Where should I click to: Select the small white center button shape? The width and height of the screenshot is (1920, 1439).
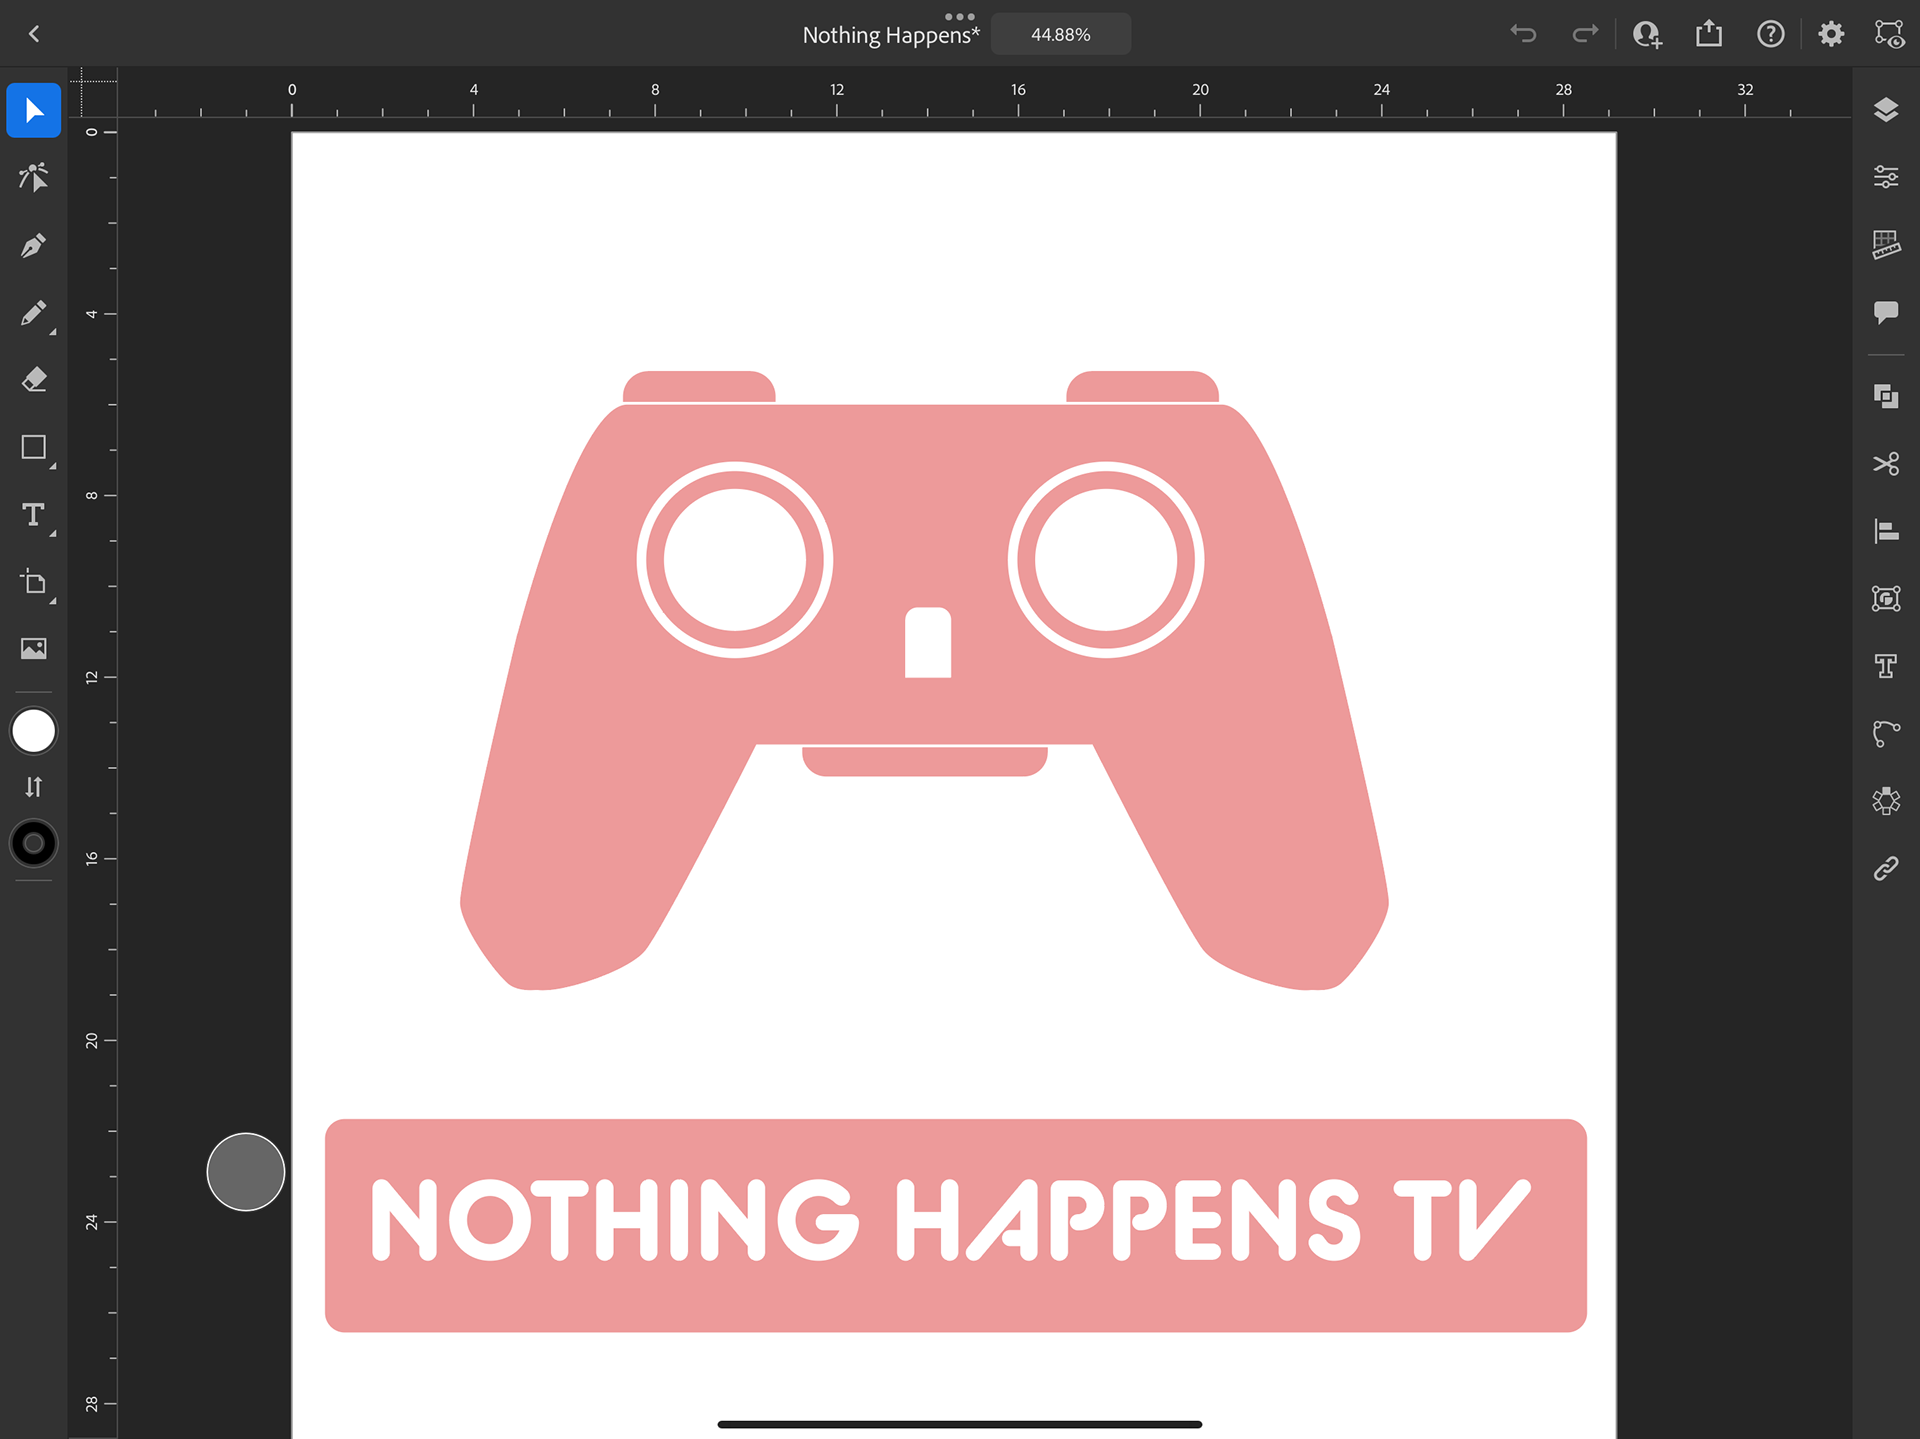[928, 642]
